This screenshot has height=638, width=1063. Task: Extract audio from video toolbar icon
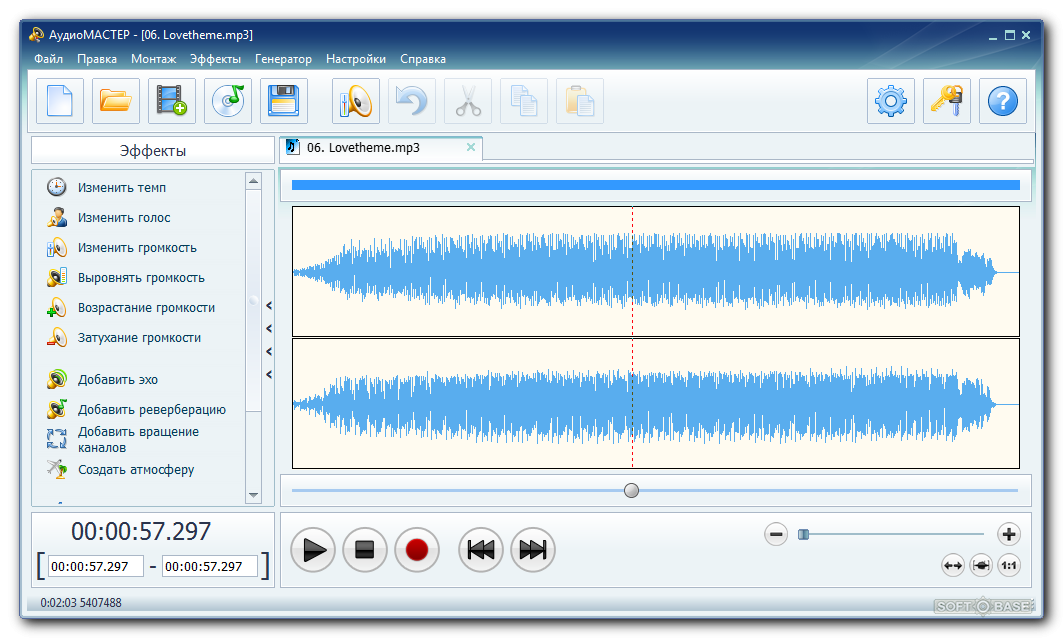pos(172,101)
